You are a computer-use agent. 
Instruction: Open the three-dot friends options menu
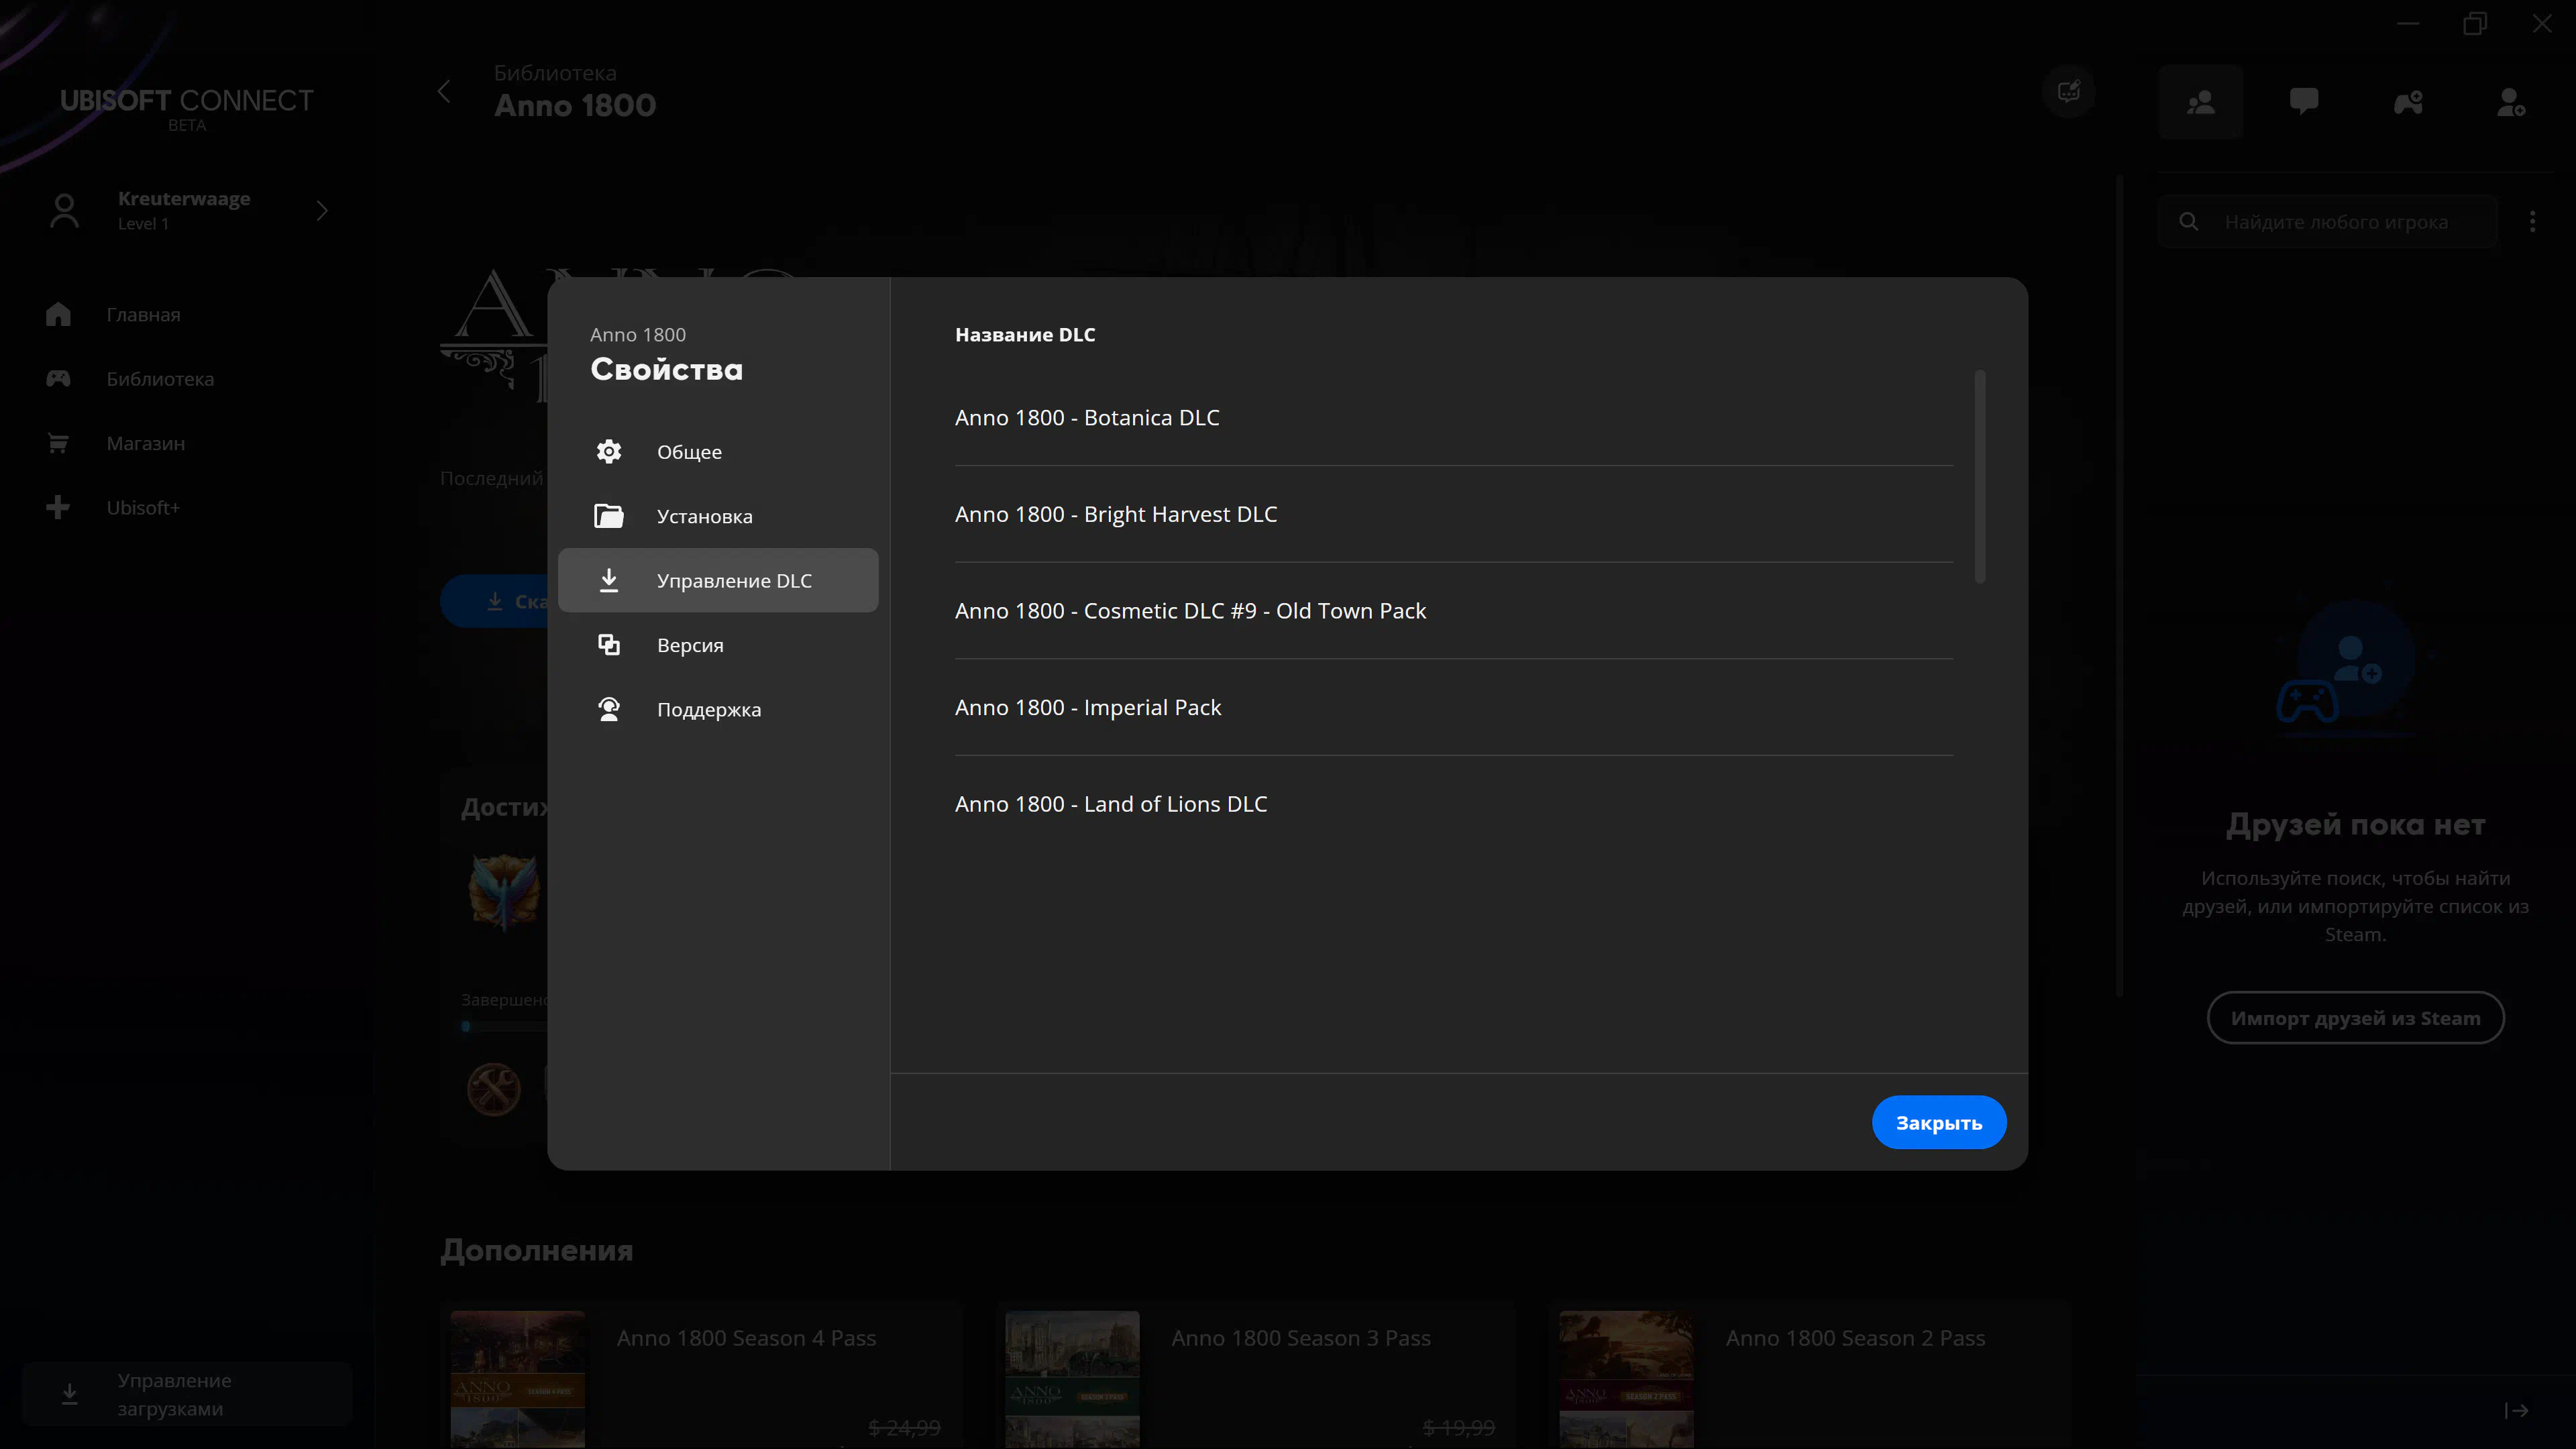(x=2532, y=222)
